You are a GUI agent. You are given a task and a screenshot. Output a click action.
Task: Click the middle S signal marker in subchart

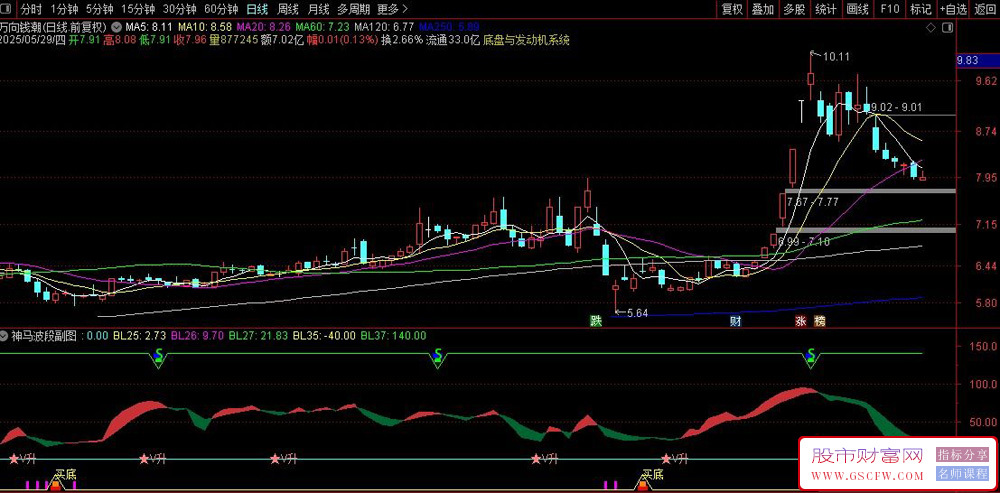pyautogui.click(x=438, y=357)
